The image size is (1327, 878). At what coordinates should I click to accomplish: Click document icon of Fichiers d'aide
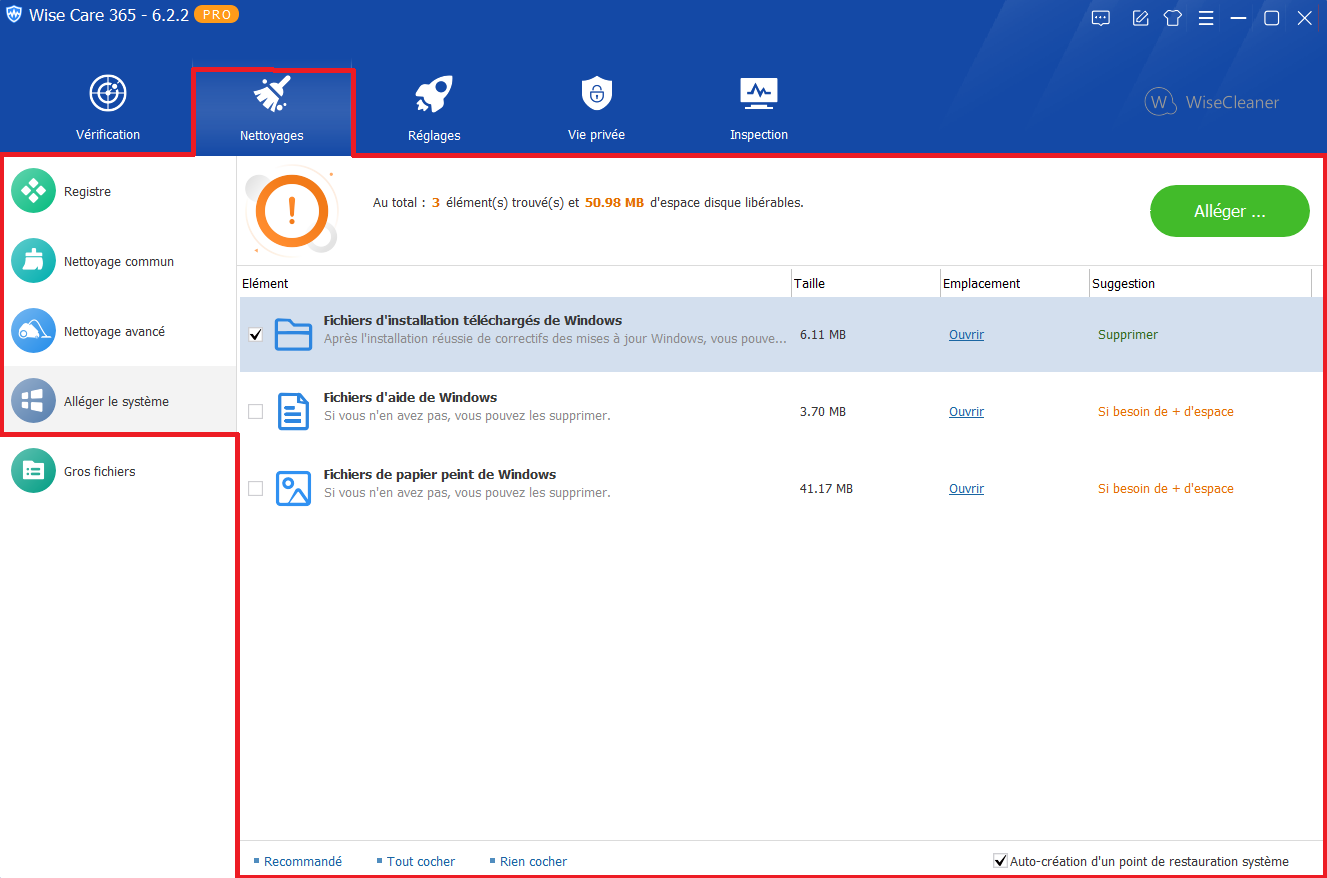click(x=294, y=411)
